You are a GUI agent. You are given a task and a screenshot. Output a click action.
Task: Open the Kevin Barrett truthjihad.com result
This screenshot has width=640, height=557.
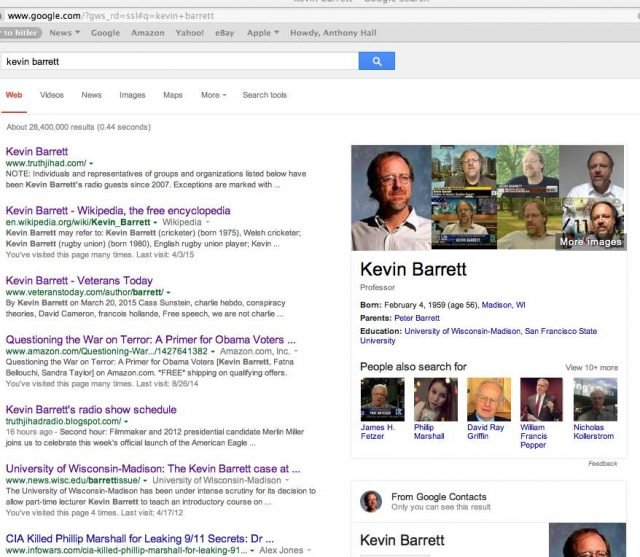coord(37,151)
